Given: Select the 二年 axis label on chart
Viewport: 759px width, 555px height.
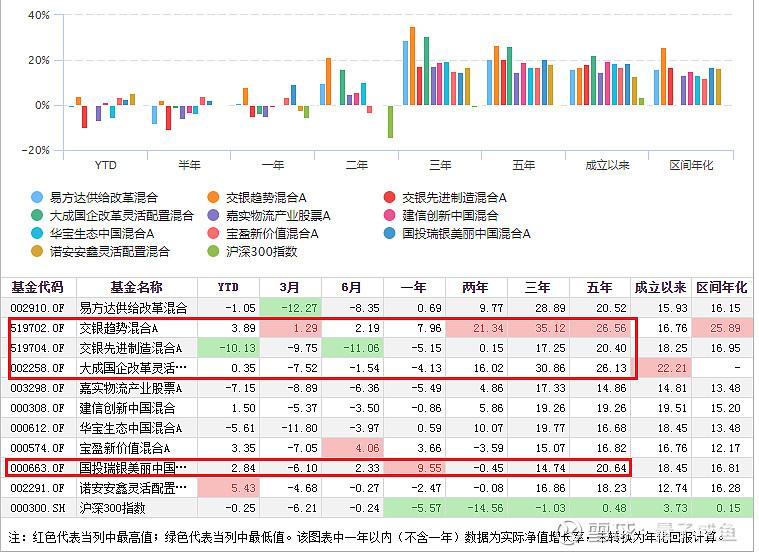Looking at the screenshot, I should coord(357,165).
